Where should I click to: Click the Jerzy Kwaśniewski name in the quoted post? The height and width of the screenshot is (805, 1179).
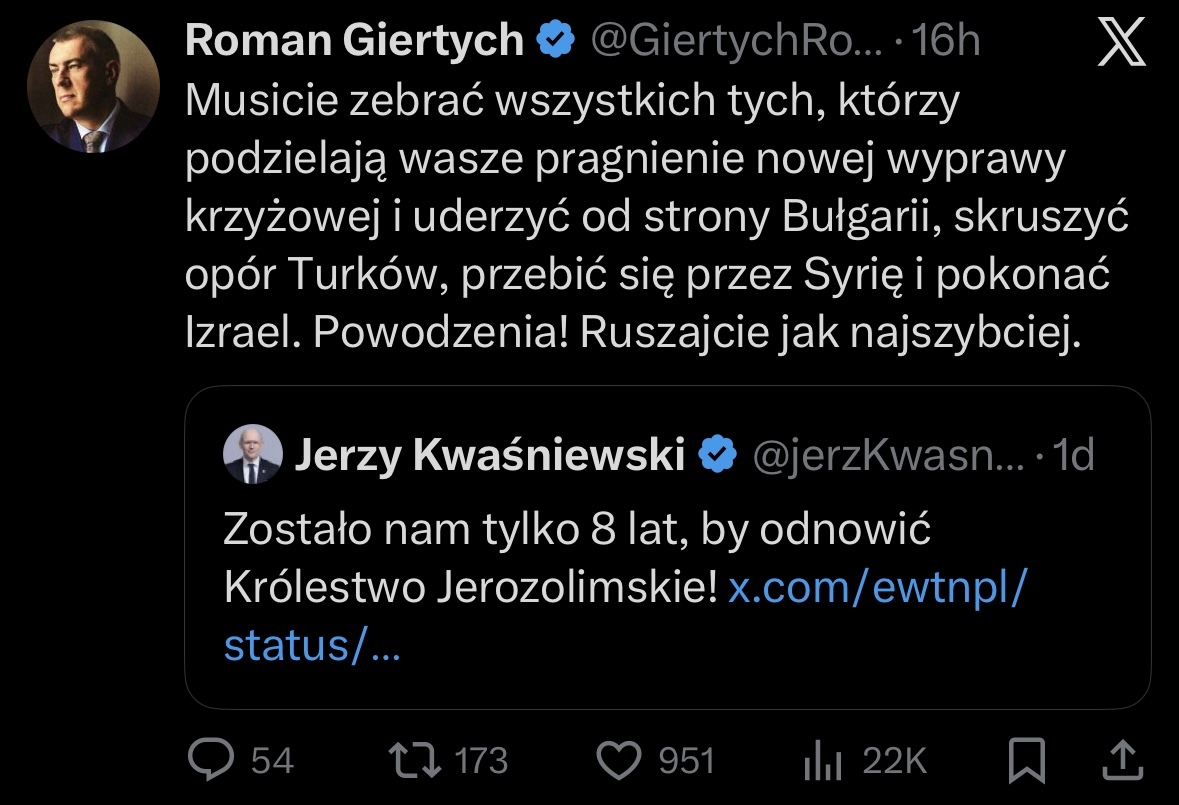click(489, 456)
